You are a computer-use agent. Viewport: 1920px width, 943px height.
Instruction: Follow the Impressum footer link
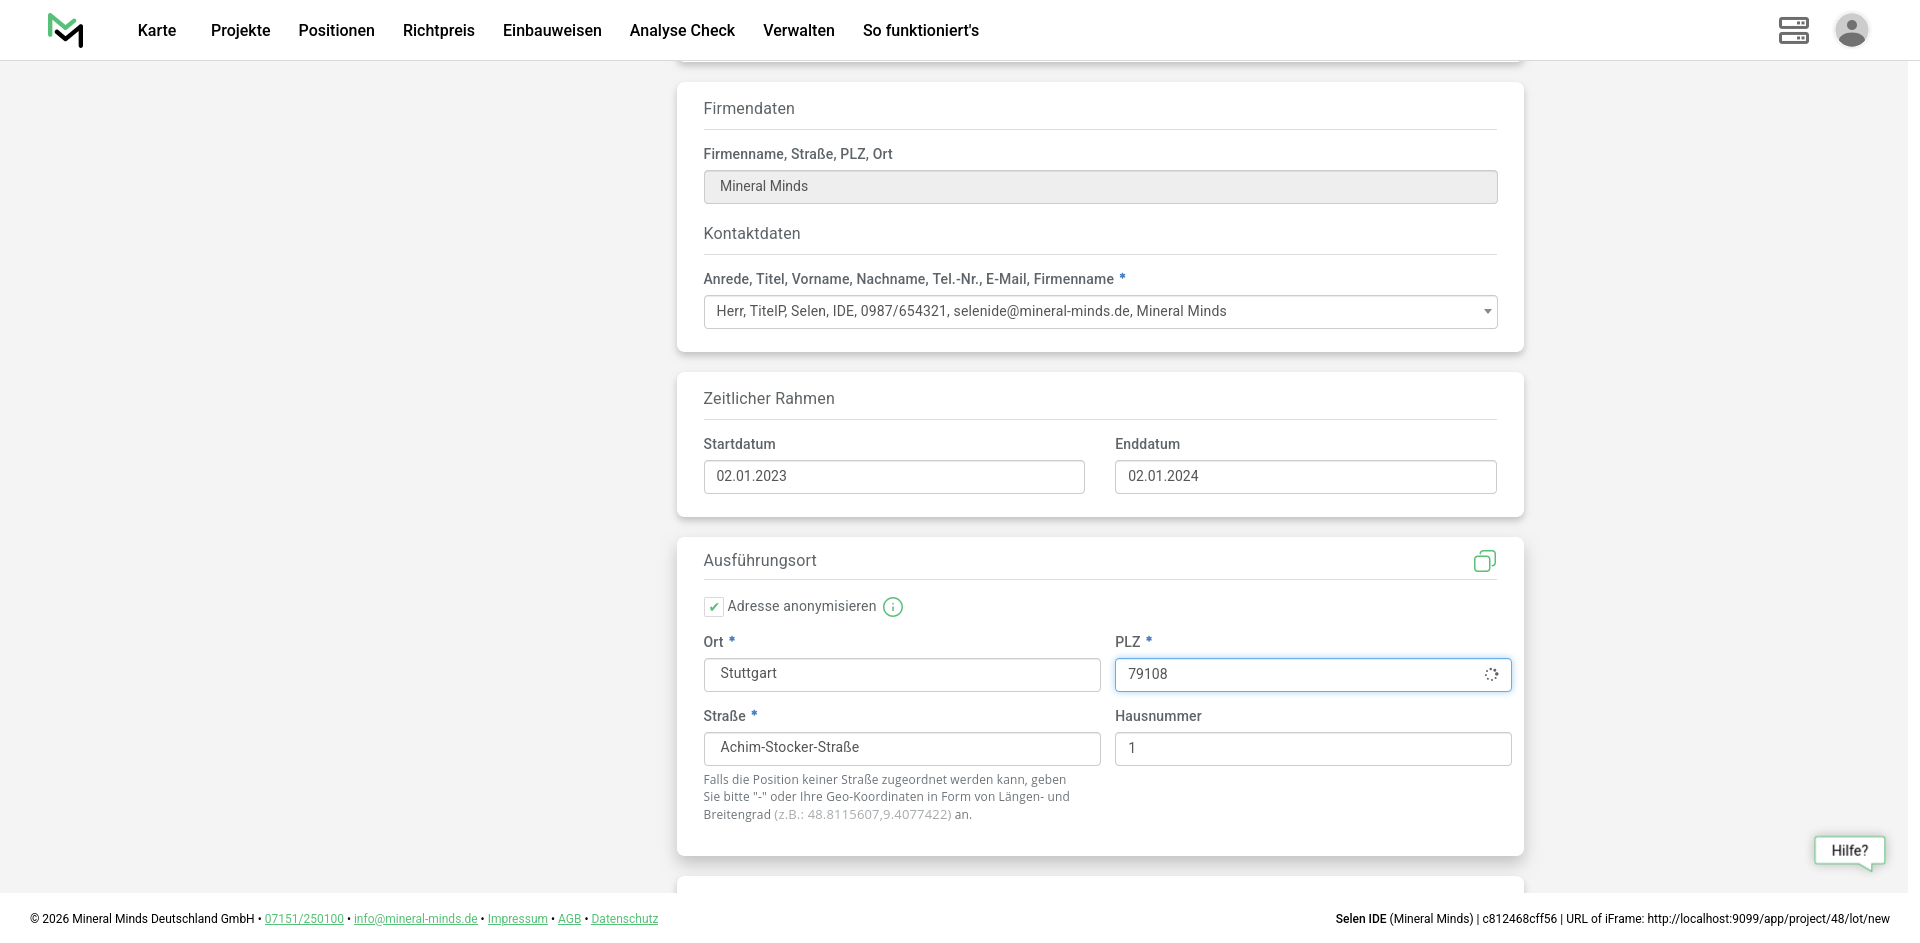[517, 919]
